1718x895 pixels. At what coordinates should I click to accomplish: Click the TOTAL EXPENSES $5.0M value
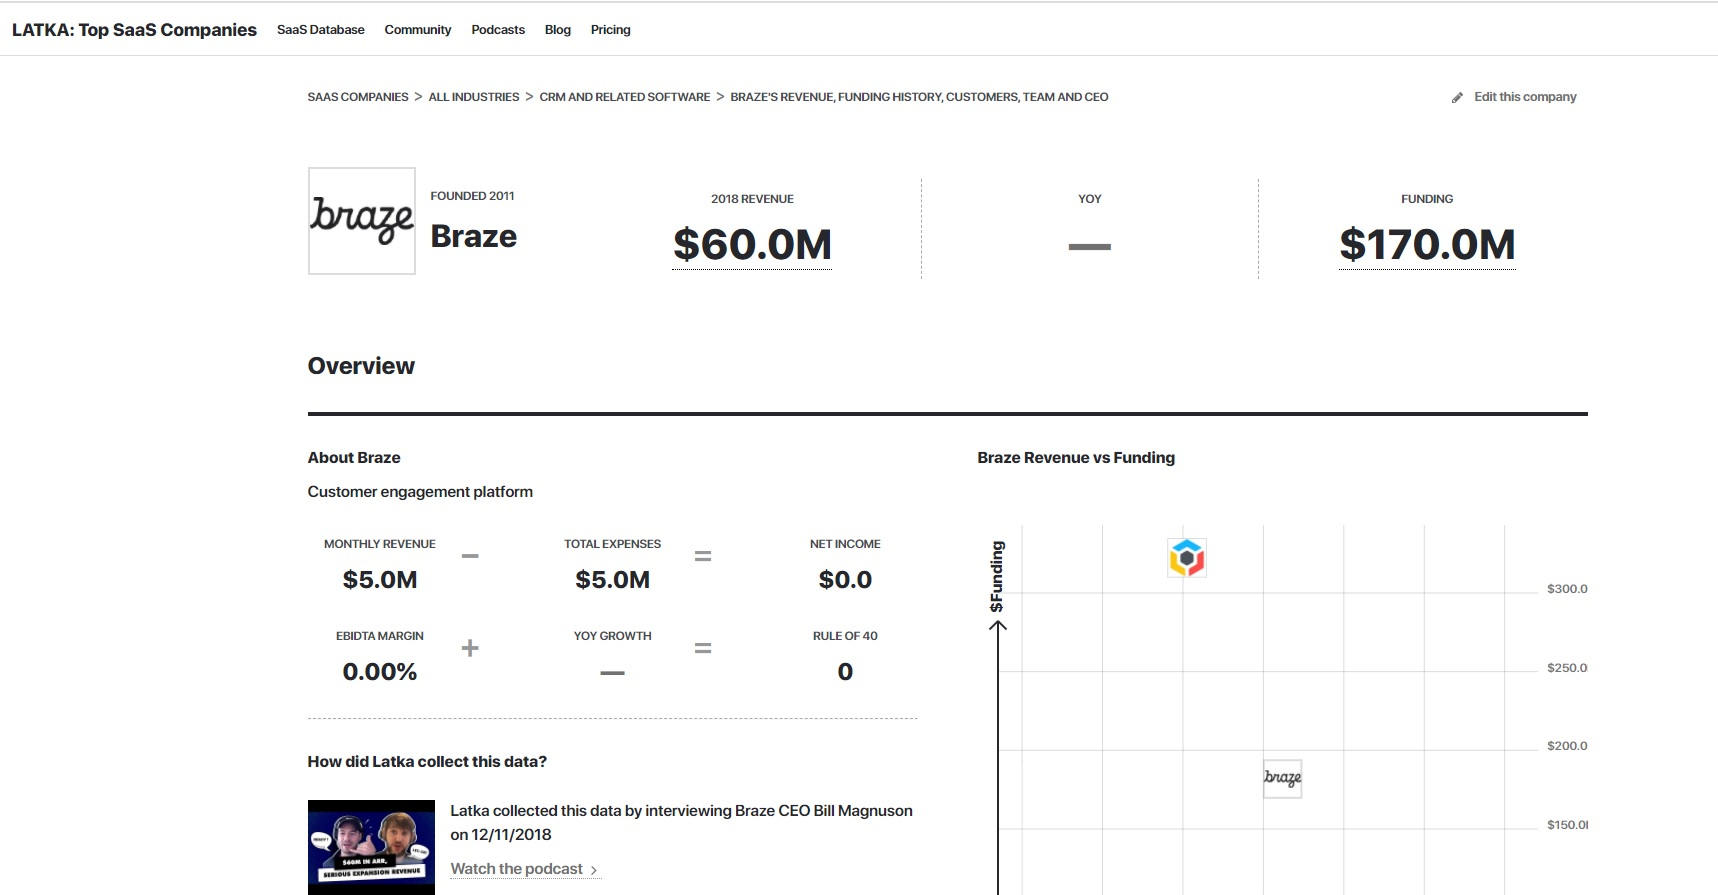(x=612, y=580)
